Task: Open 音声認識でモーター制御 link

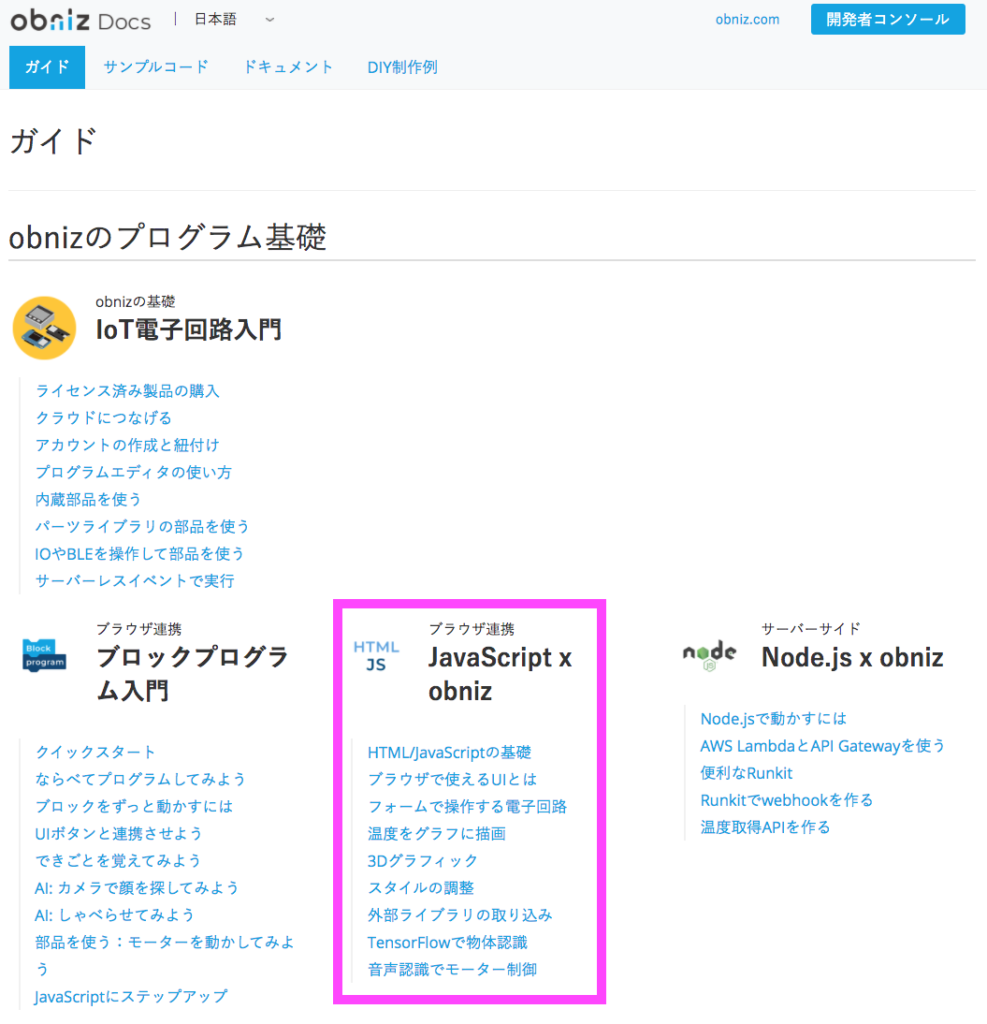Action: [x=452, y=970]
